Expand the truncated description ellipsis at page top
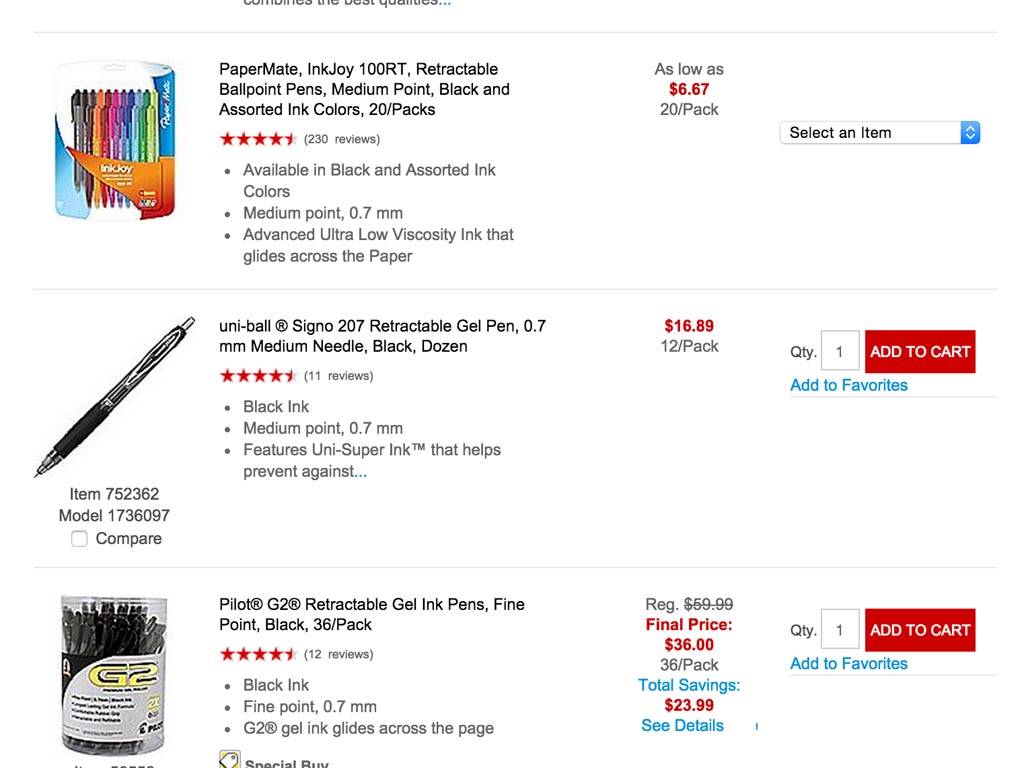Screen dimensions: 1024x768 click(445, 3)
